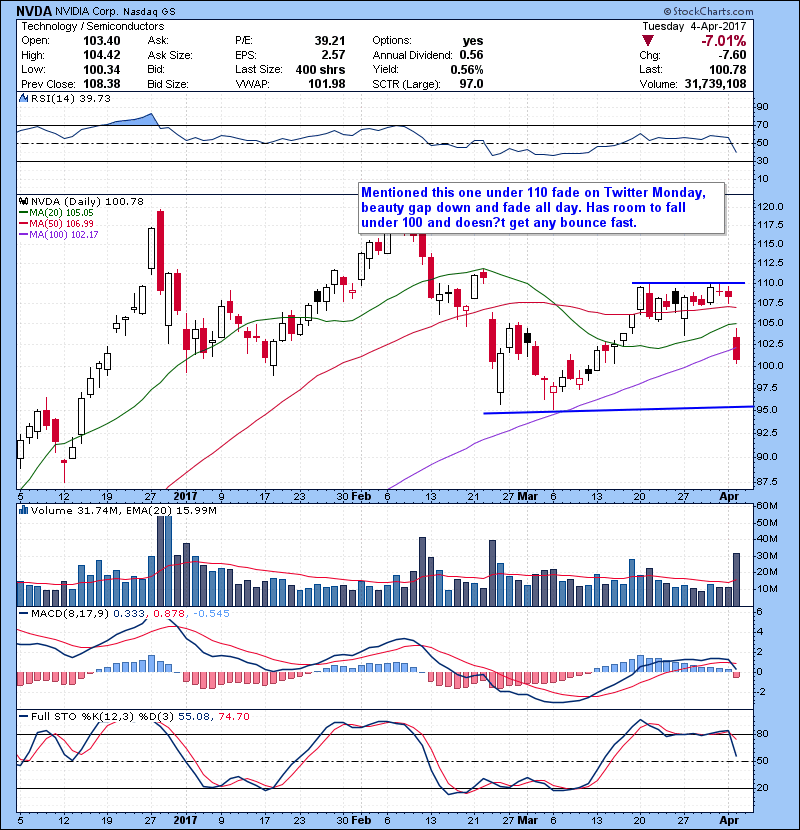Viewport: 800px width, 830px height.
Task: Click the '2017' label on price chart axis
Action: [x=185, y=497]
